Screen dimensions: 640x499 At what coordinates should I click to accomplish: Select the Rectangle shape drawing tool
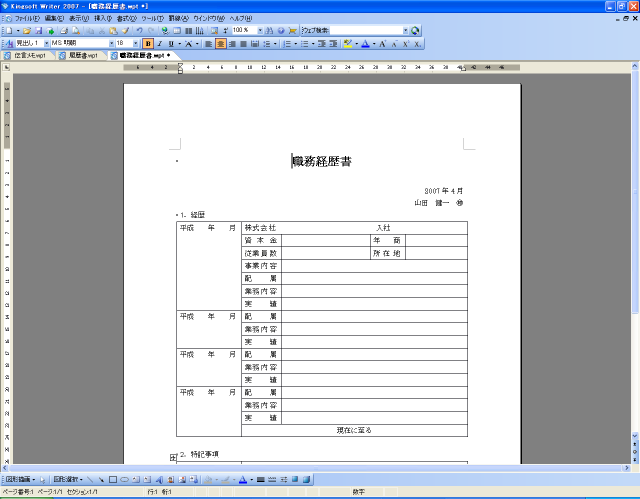tap(113, 479)
